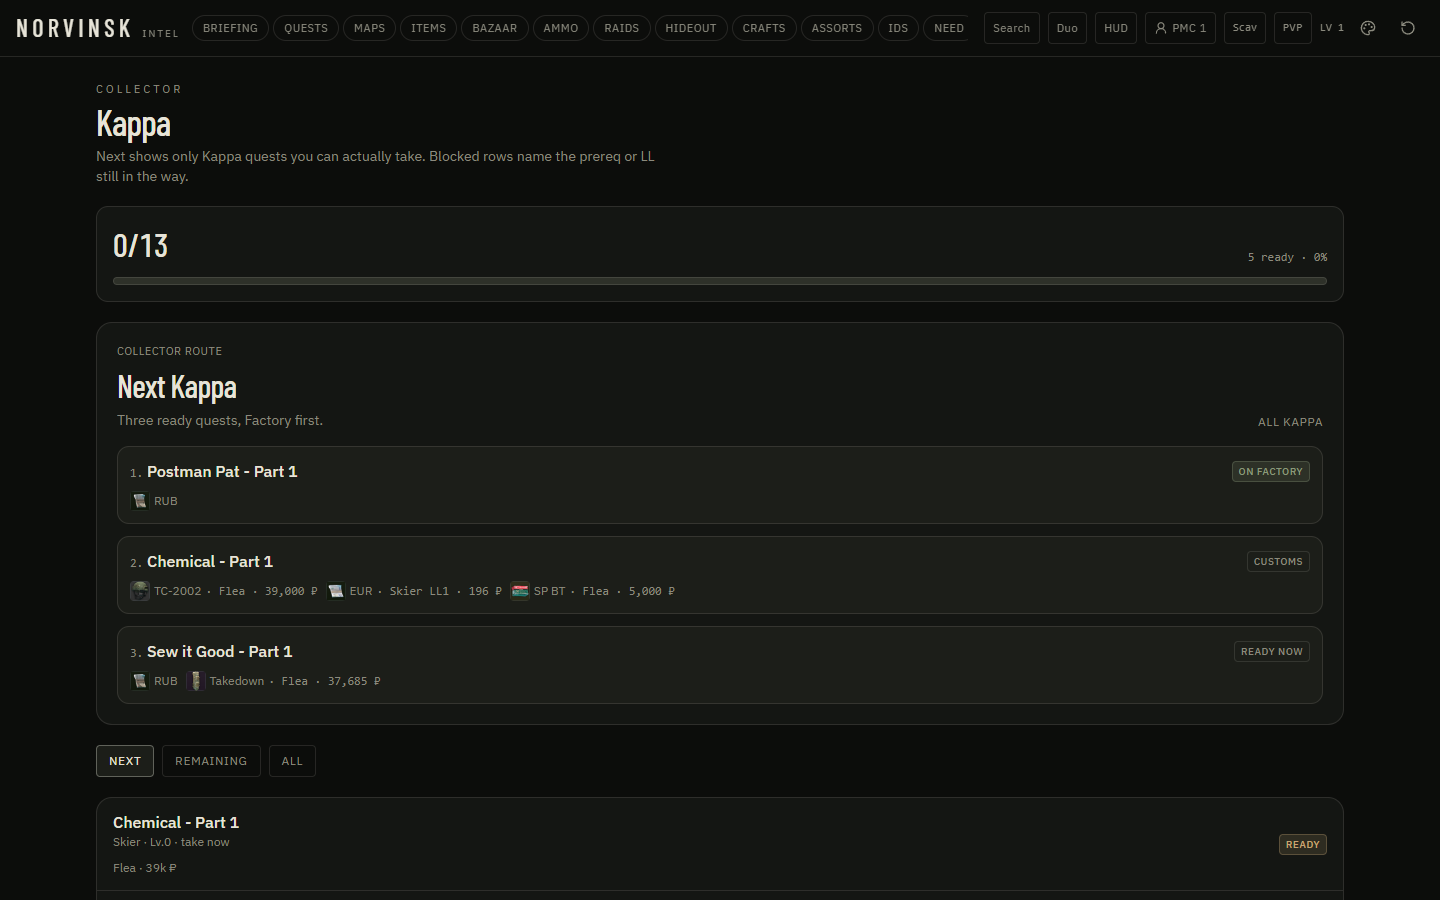1440x900 pixels.
Task: Click the Customs map badge
Action: [x=1278, y=561]
